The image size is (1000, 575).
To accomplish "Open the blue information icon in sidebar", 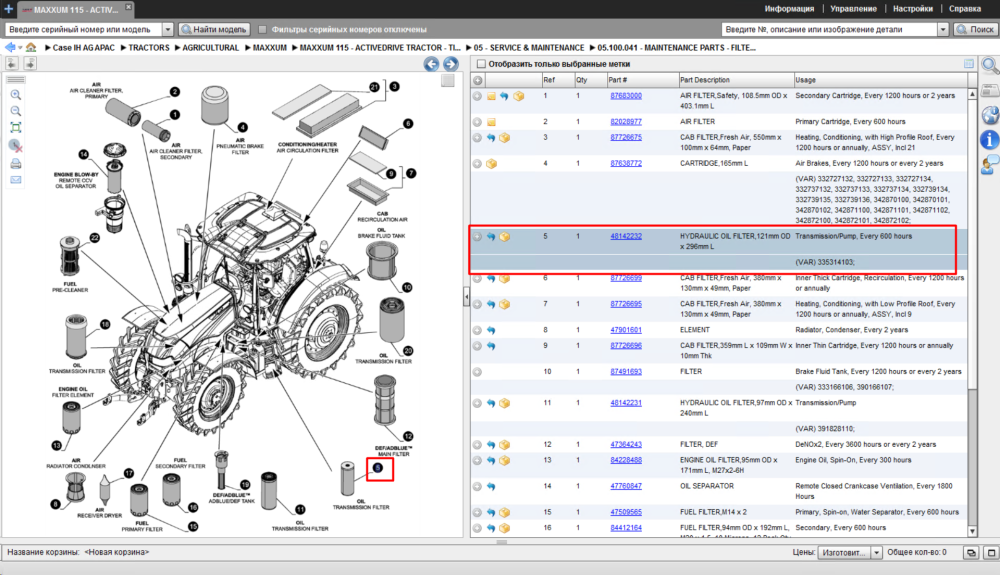I will click(989, 140).
